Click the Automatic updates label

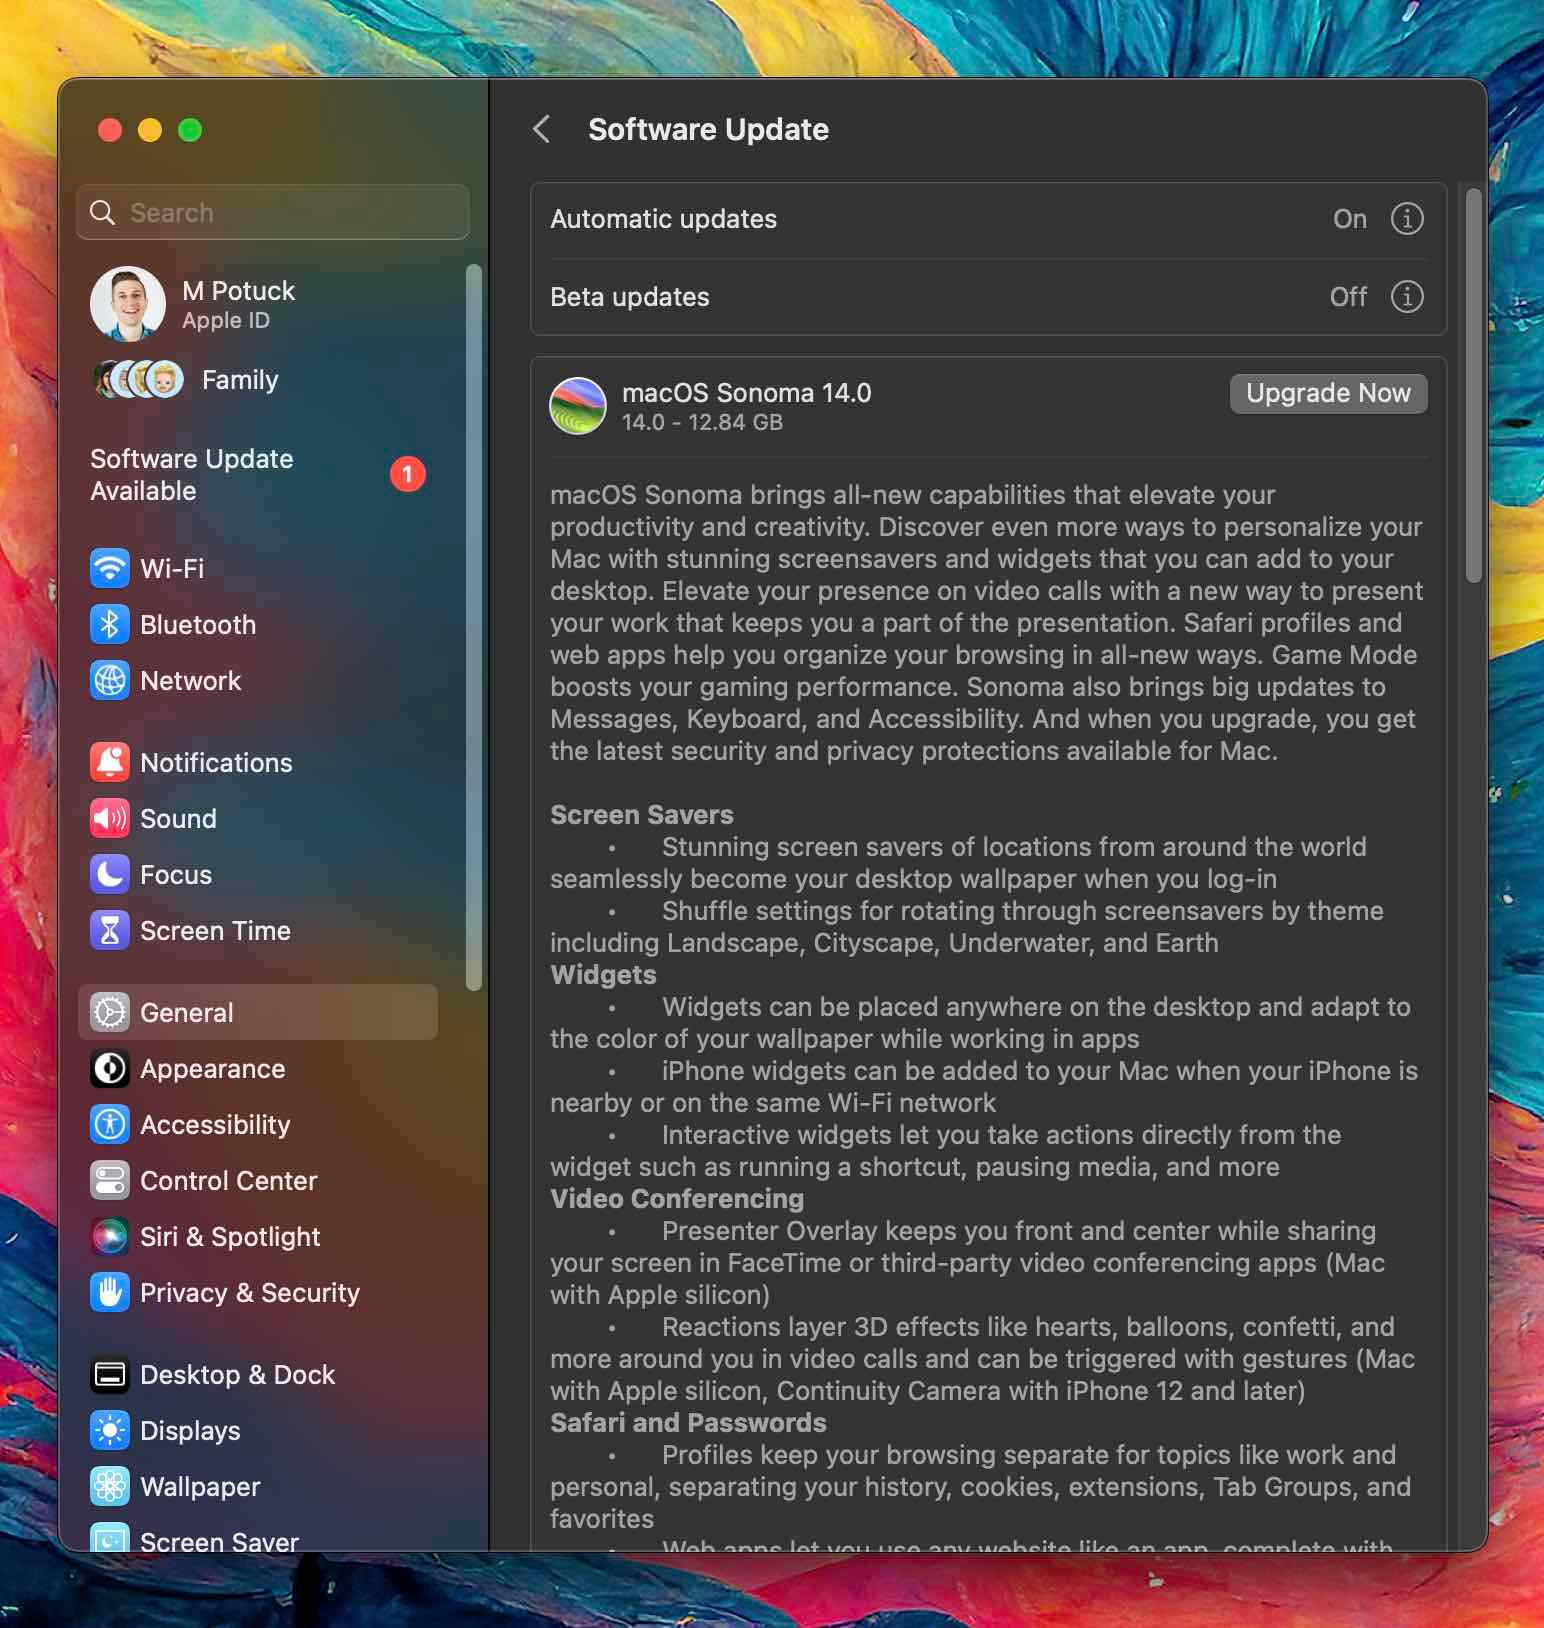(663, 218)
